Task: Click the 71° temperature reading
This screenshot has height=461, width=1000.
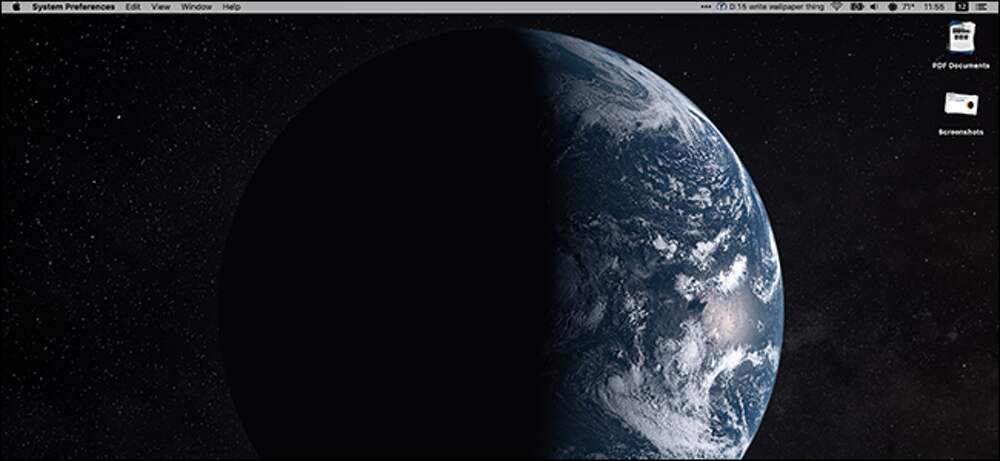Action: click(908, 6)
